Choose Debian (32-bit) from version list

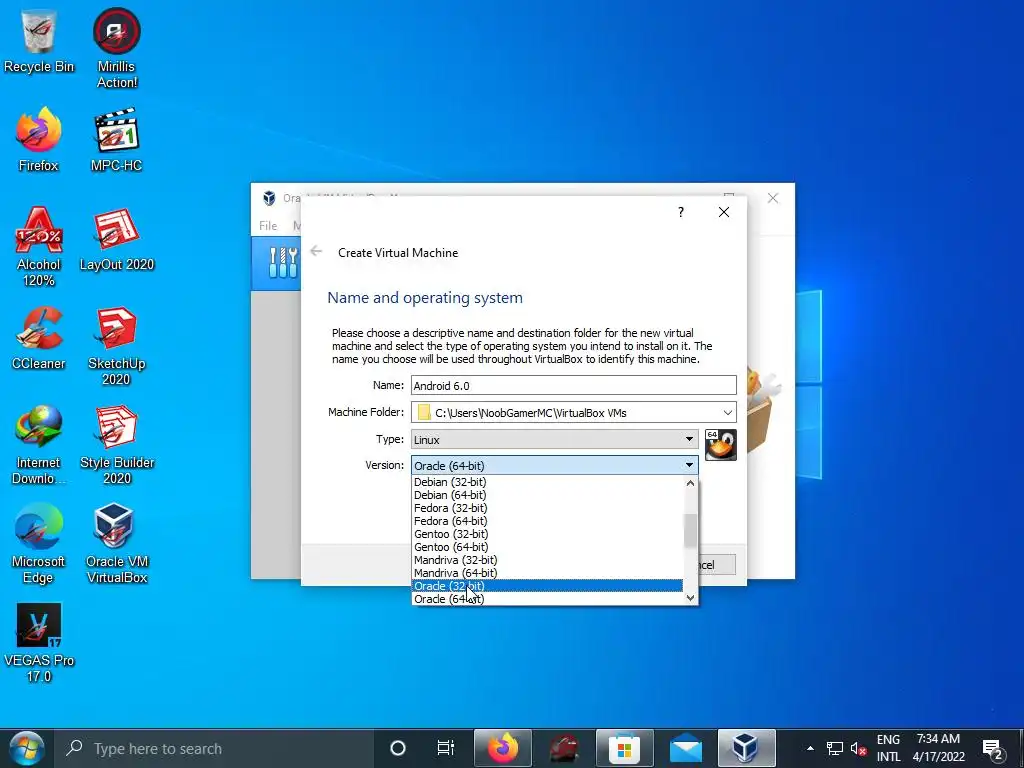click(x=547, y=482)
